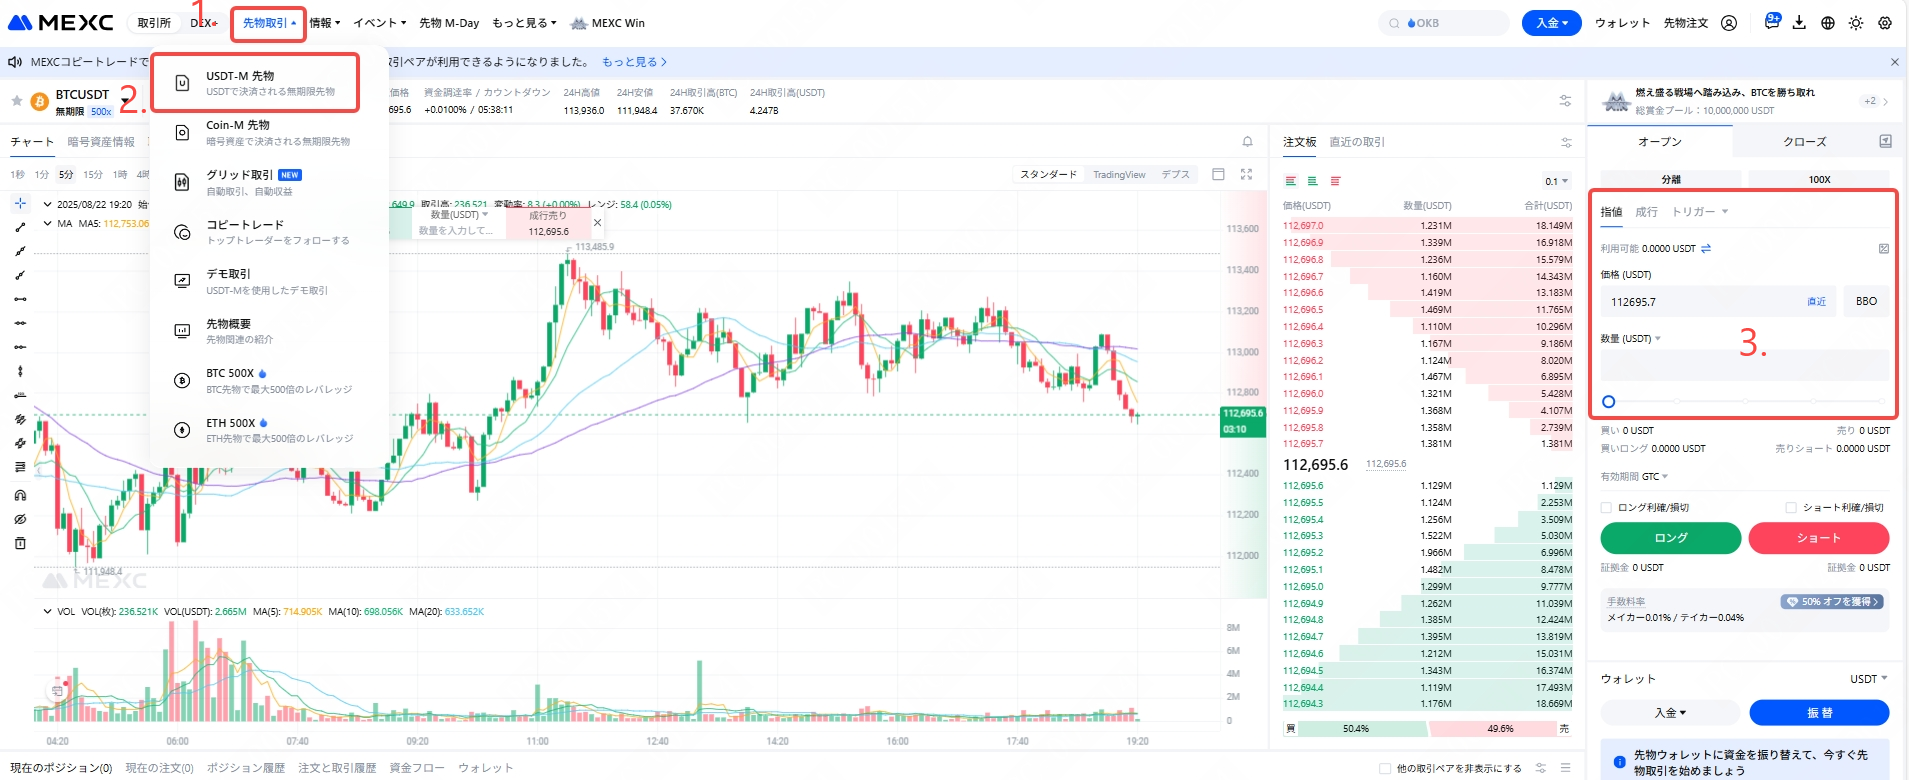Show only green buy orders view
This screenshot has width=1909, height=780.
pyautogui.click(x=1312, y=181)
